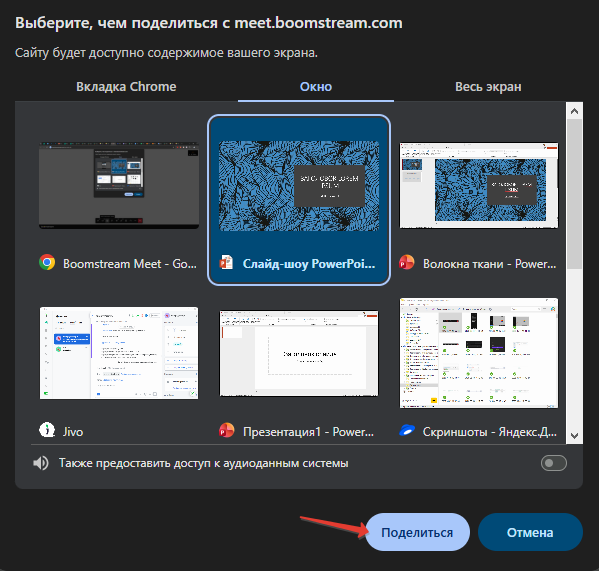Select the Волокна ткани PowerPoint thumbnail

click(479, 186)
